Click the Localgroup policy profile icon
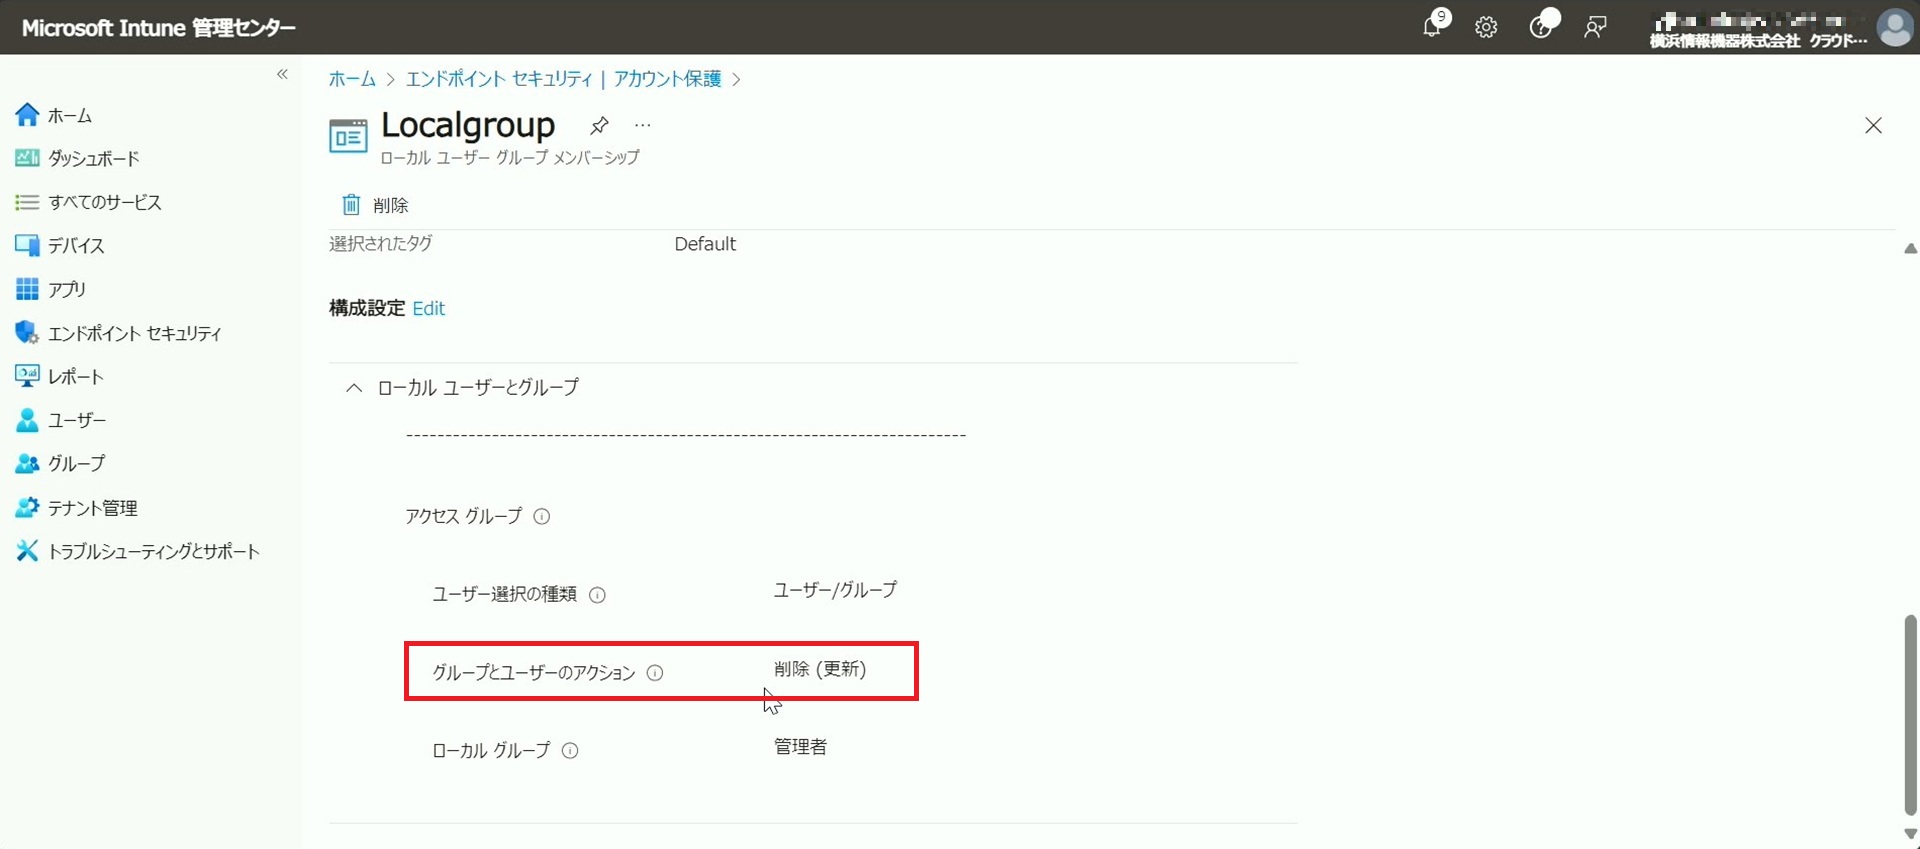Screen dimensions: 1920x849 tap(348, 136)
